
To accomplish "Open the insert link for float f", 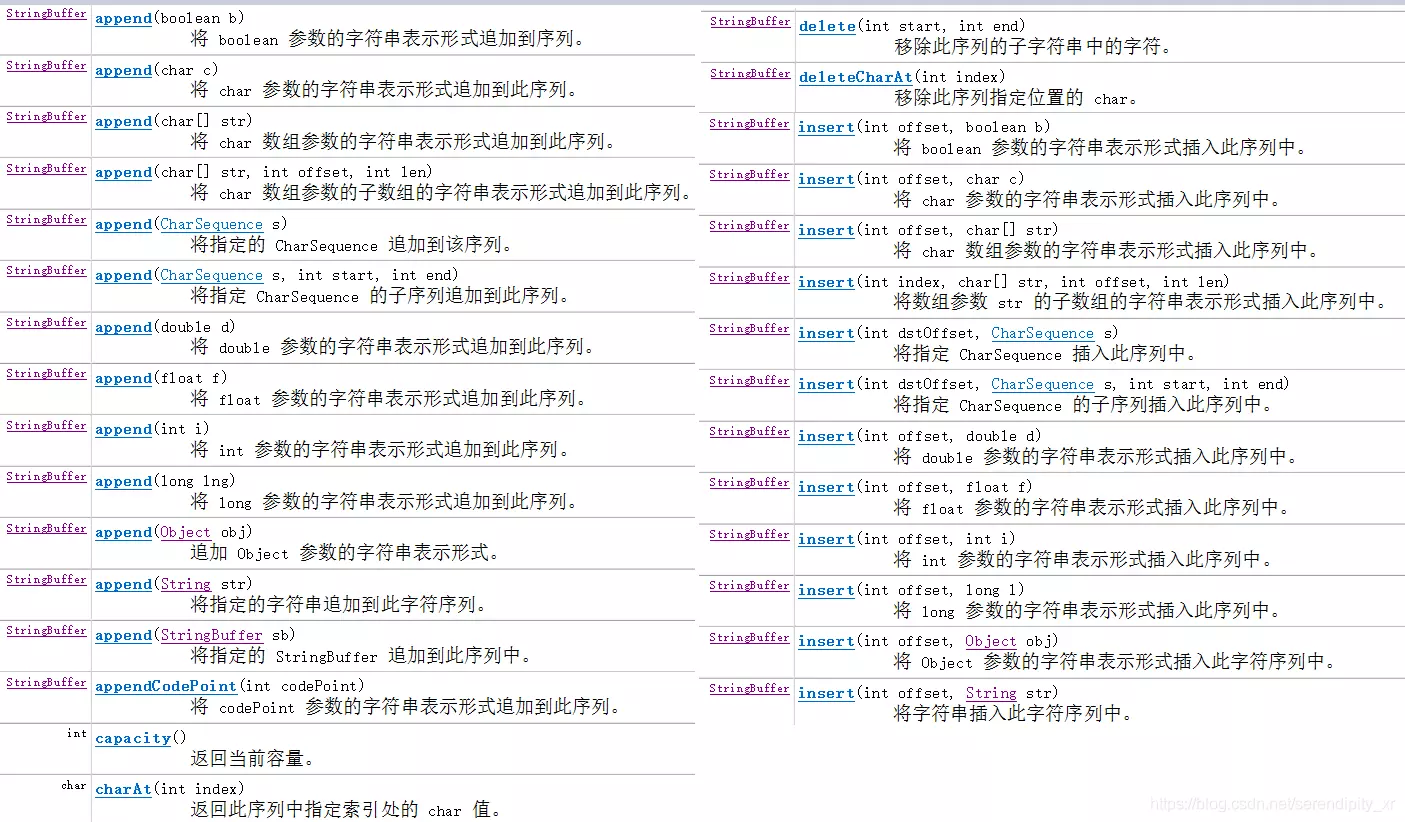I will [826, 487].
